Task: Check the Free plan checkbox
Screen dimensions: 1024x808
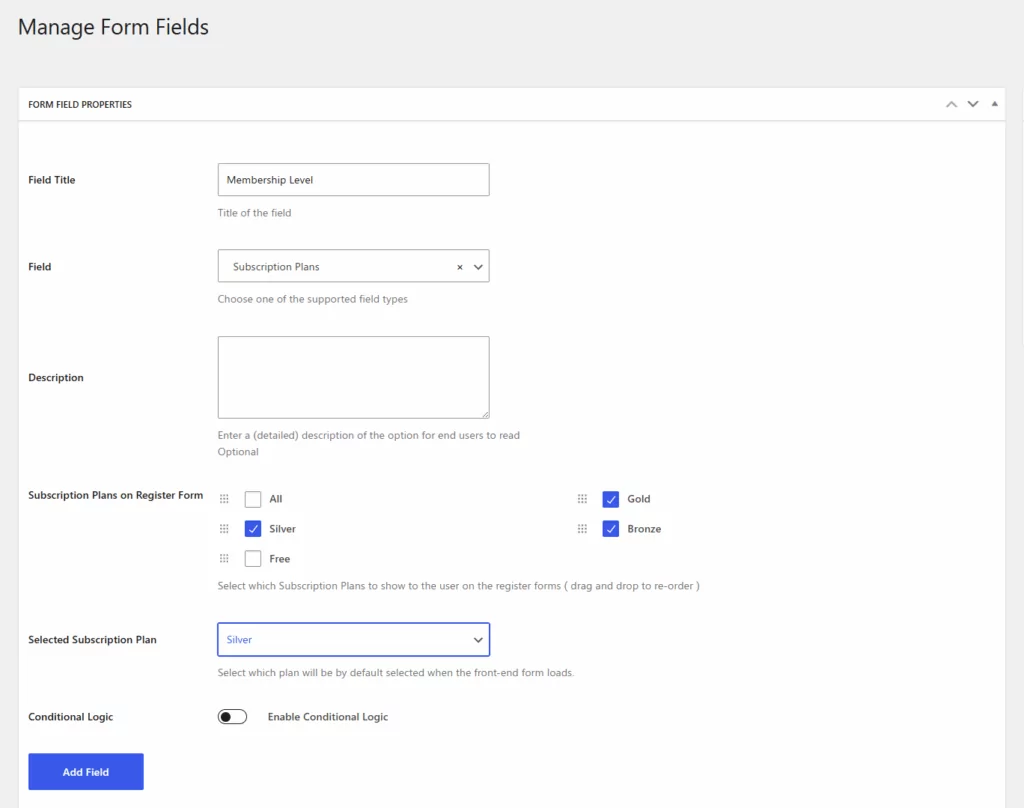Action: pos(253,559)
